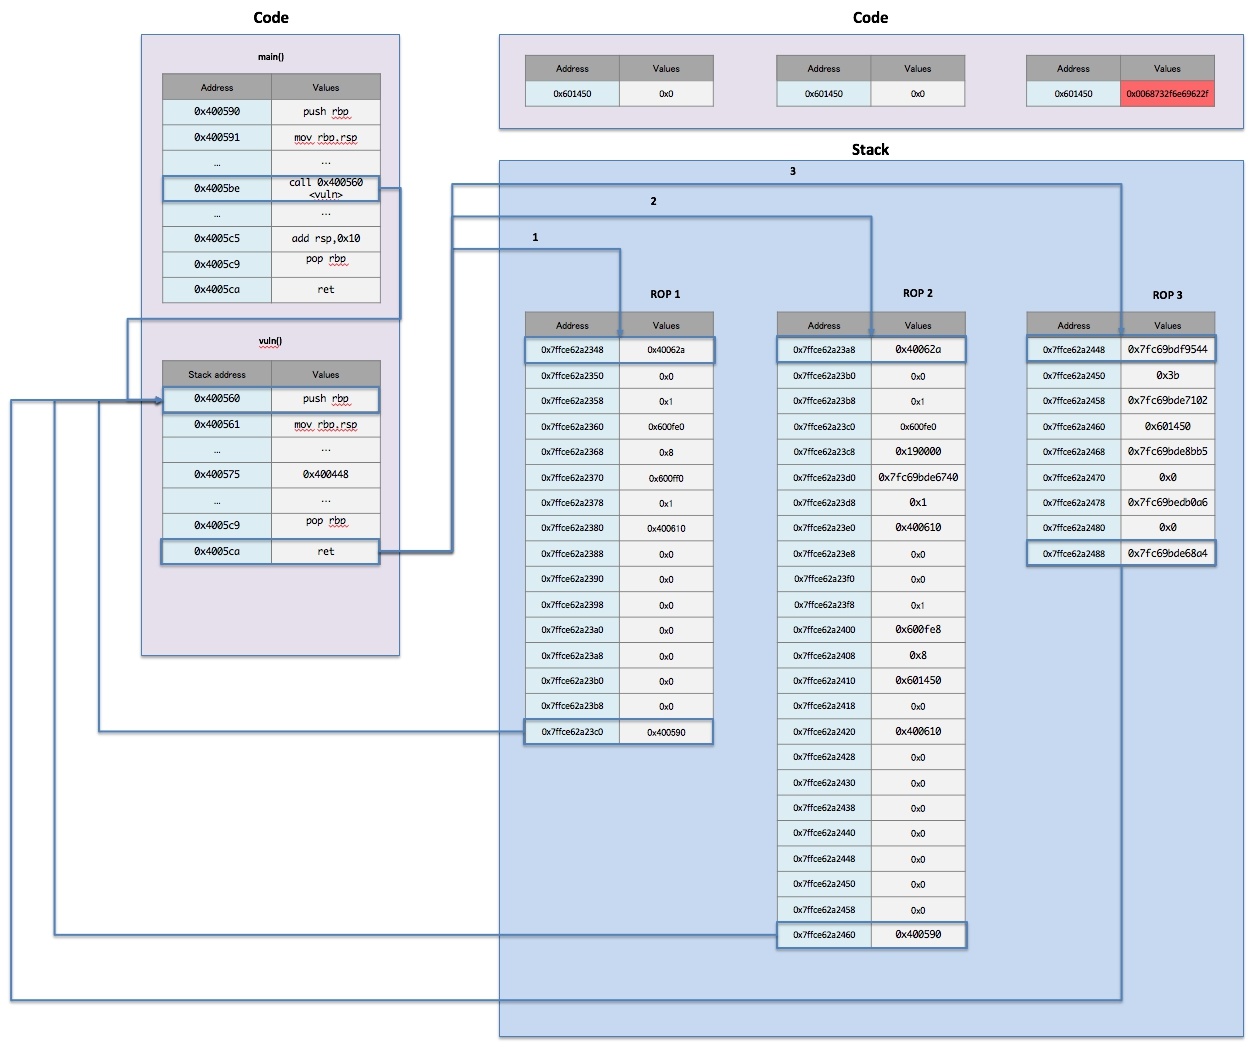Click address 0x7ffce62a2348 in ROP 1

click(572, 350)
